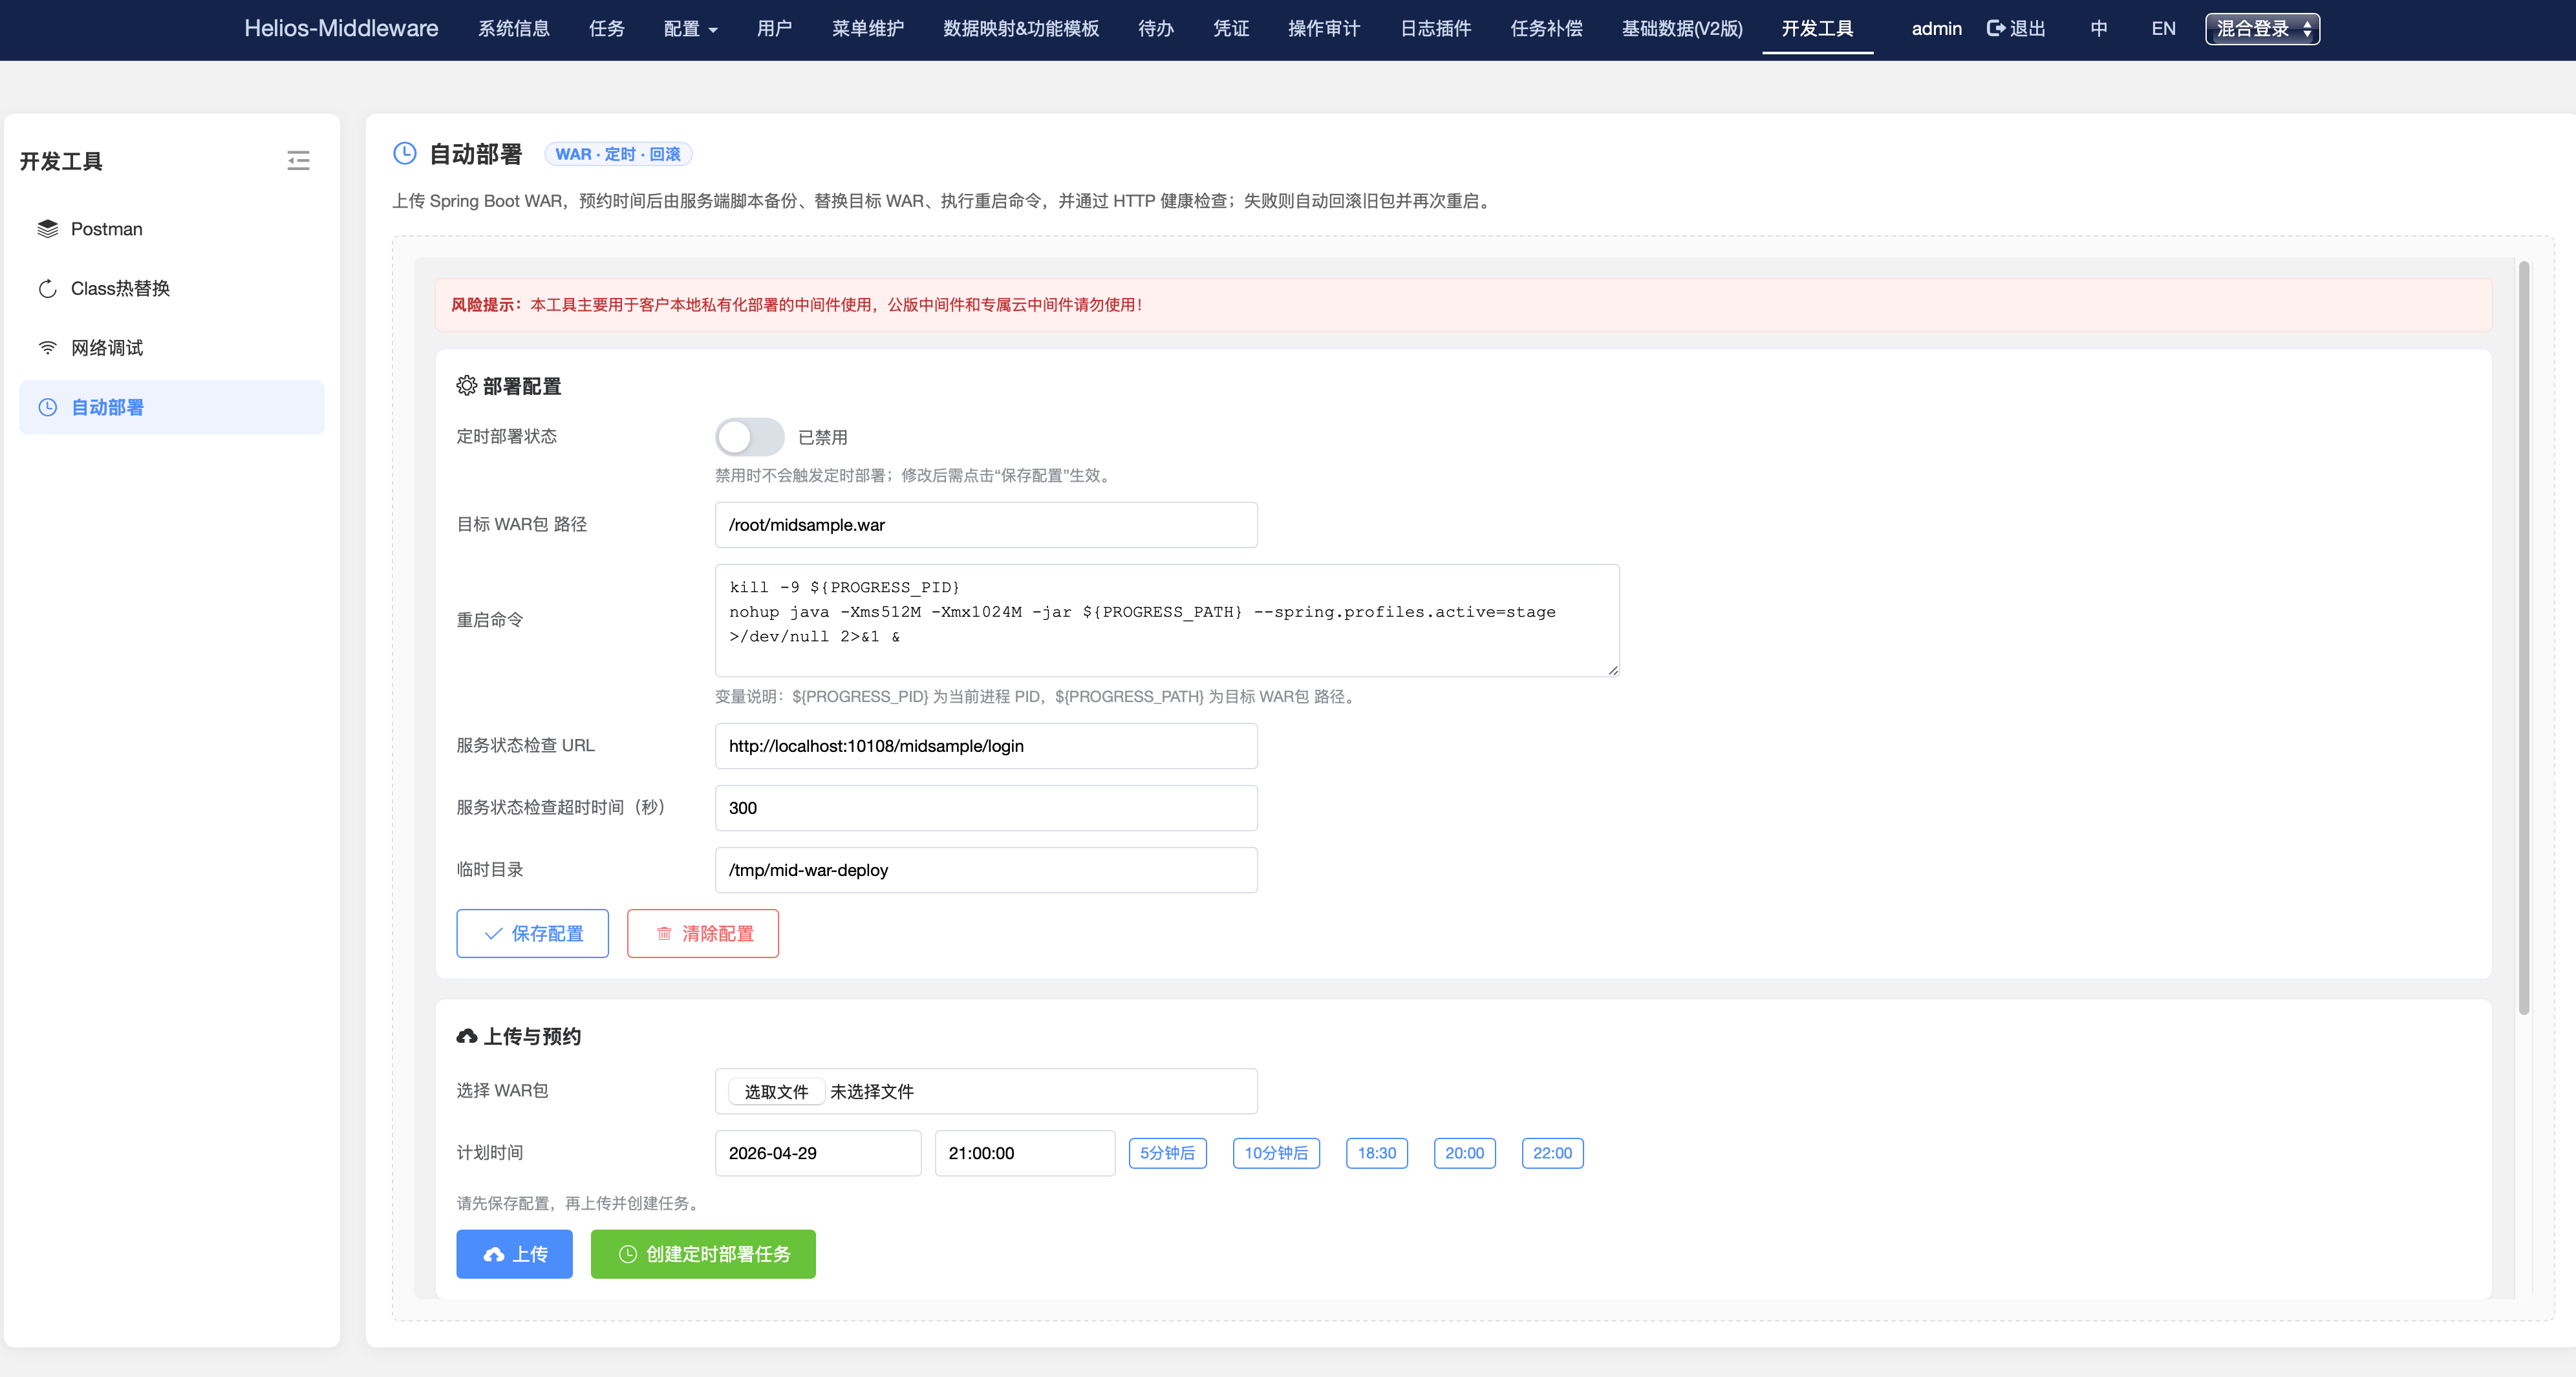Click the cloud icon beside 上传与预约 heading
The width and height of the screenshot is (2576, 1377).
pos(467,1036)
